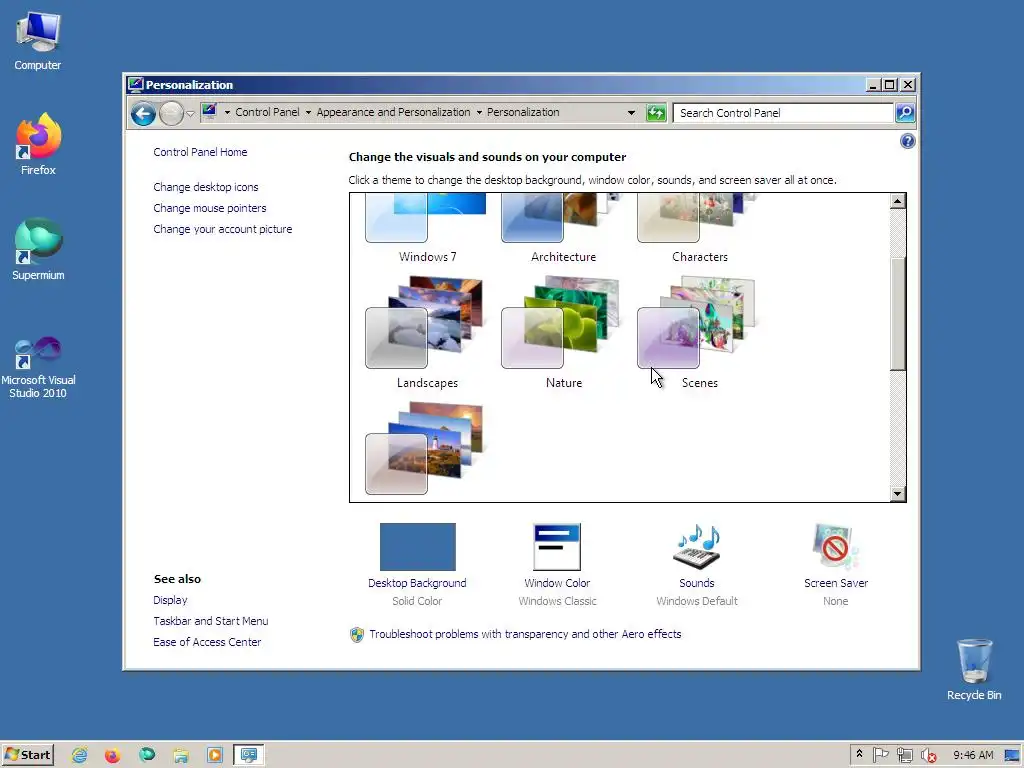
Task: Click the Show desktop button in the tray
Action: coord(1012,756)
